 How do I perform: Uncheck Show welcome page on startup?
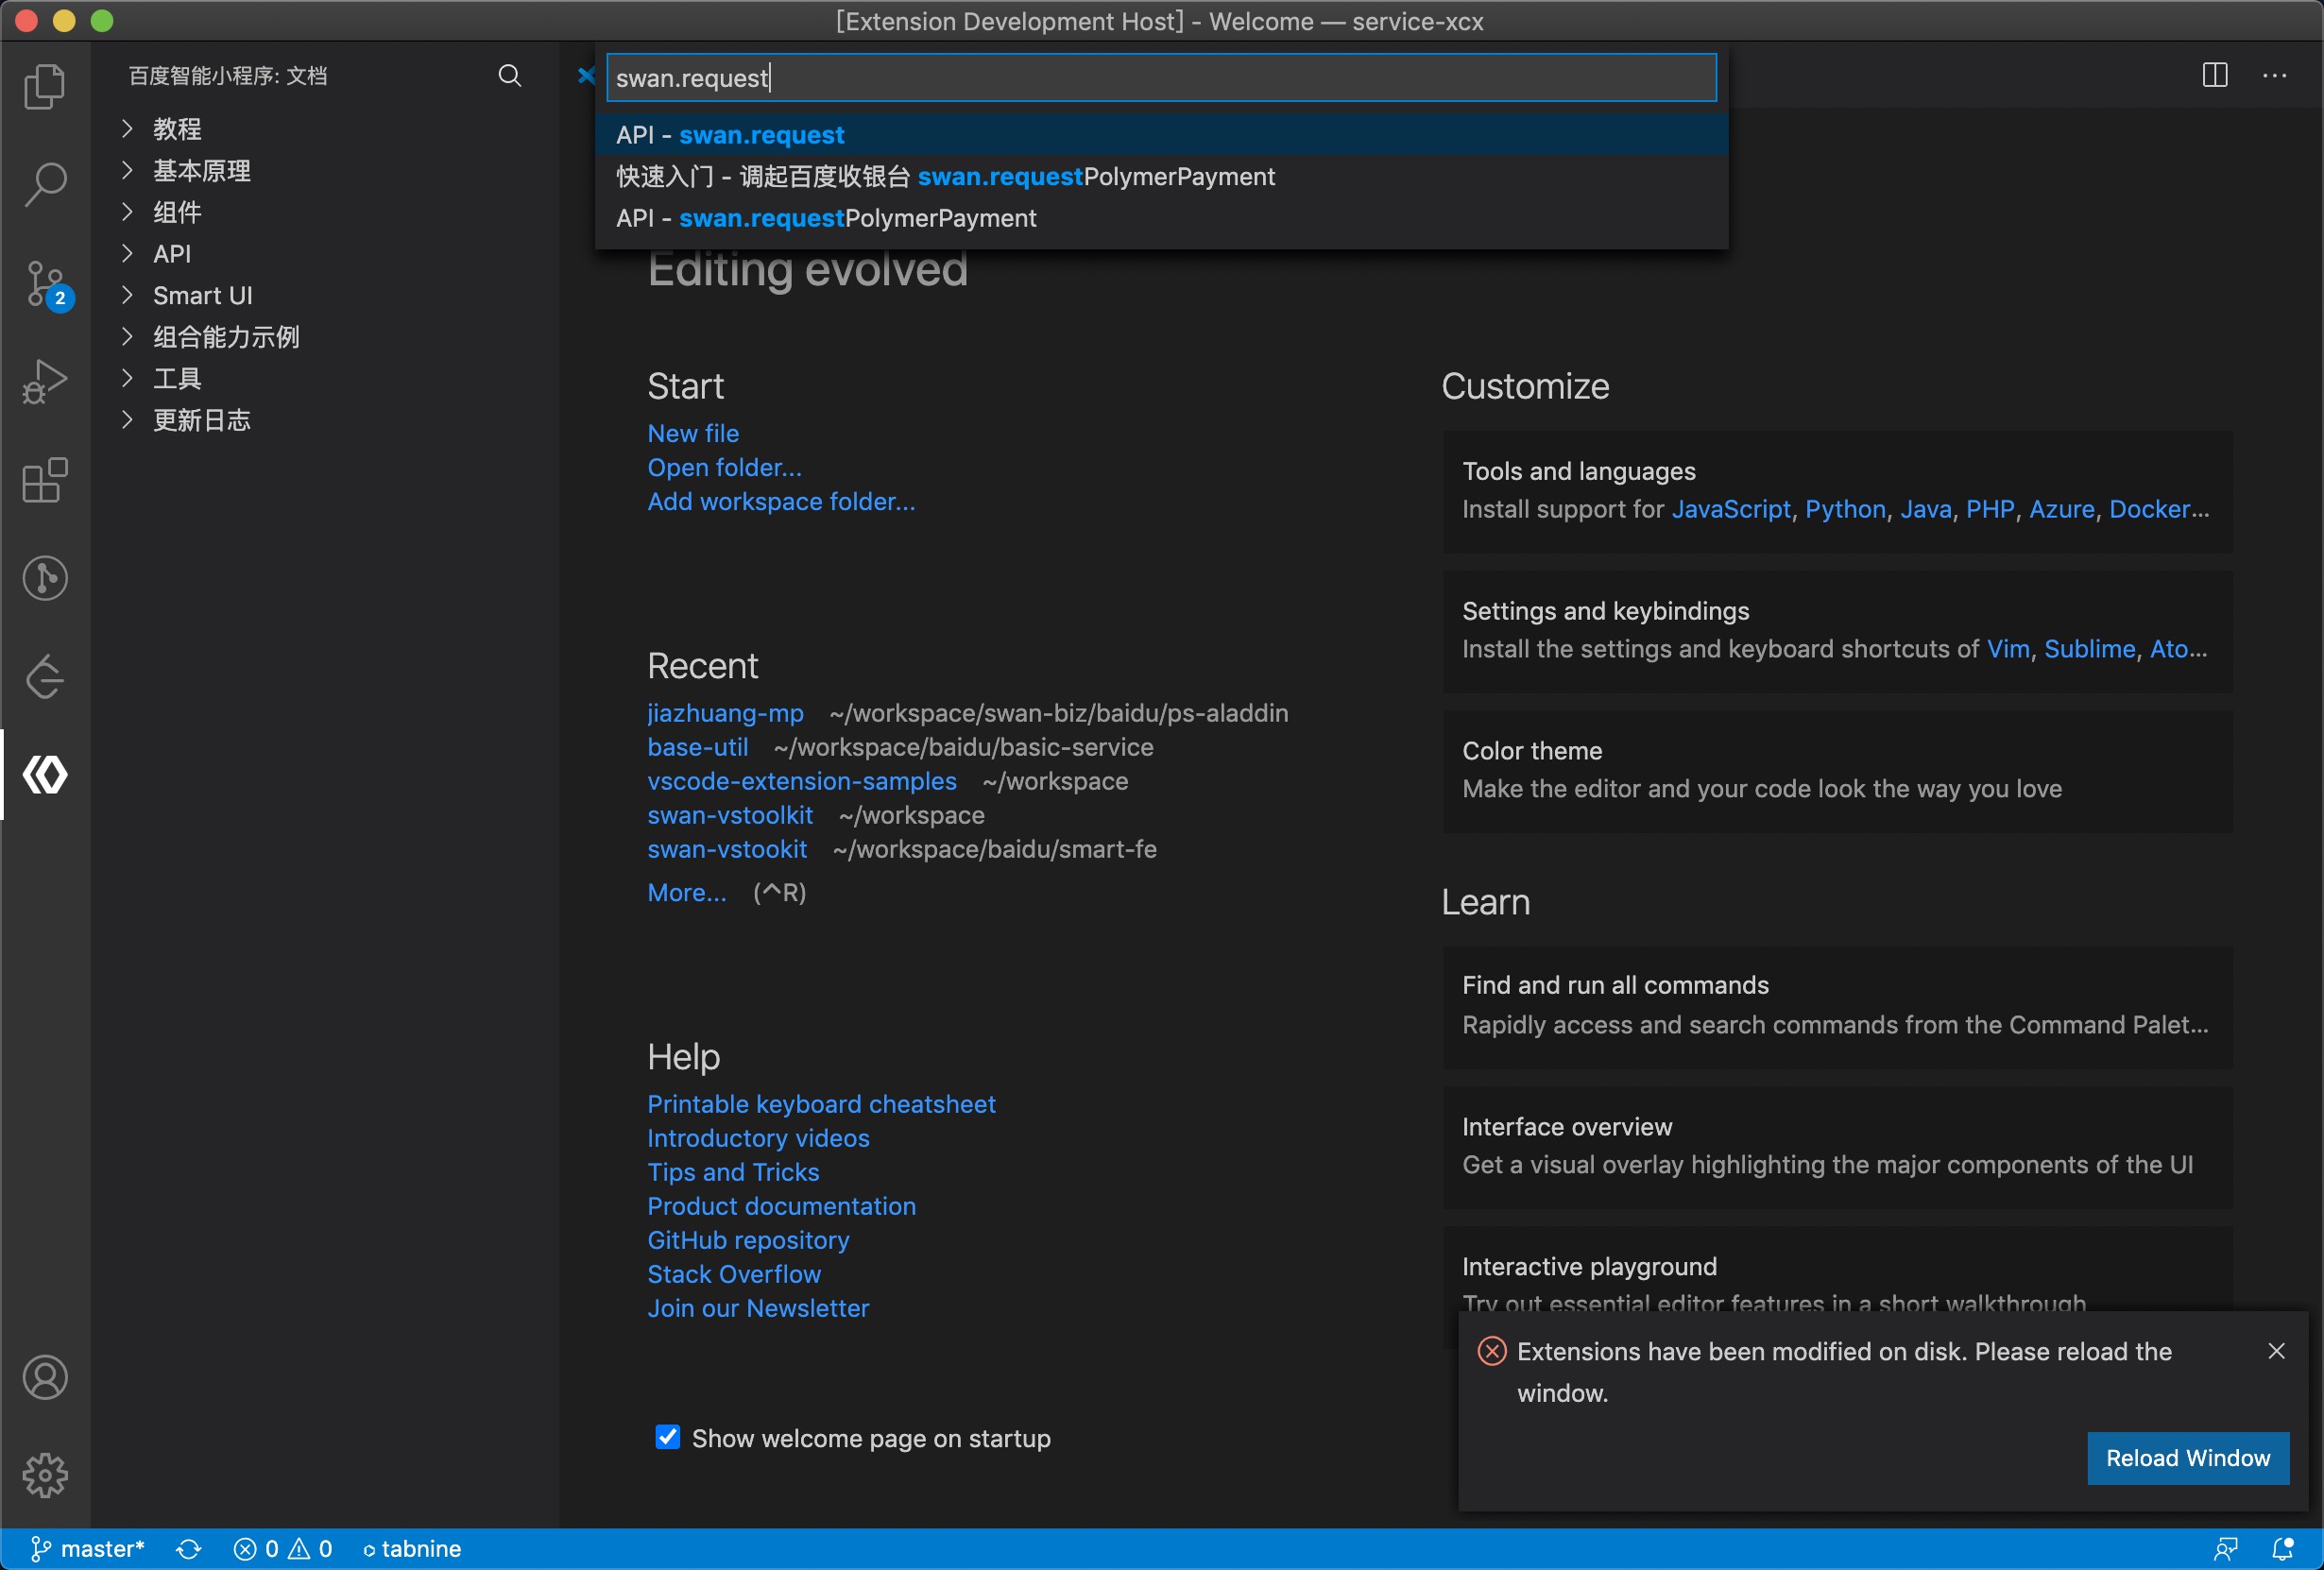pyautogui.click(x=667, y=1437)
